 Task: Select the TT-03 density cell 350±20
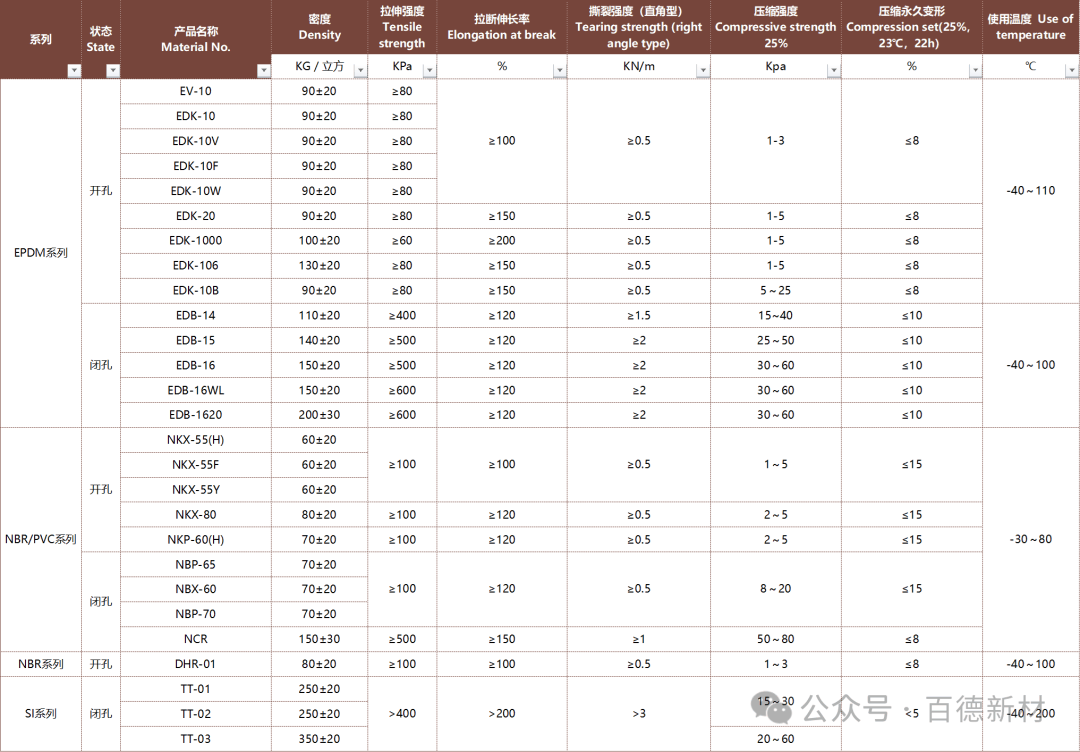pyautogui.click(x=319, y=739)
